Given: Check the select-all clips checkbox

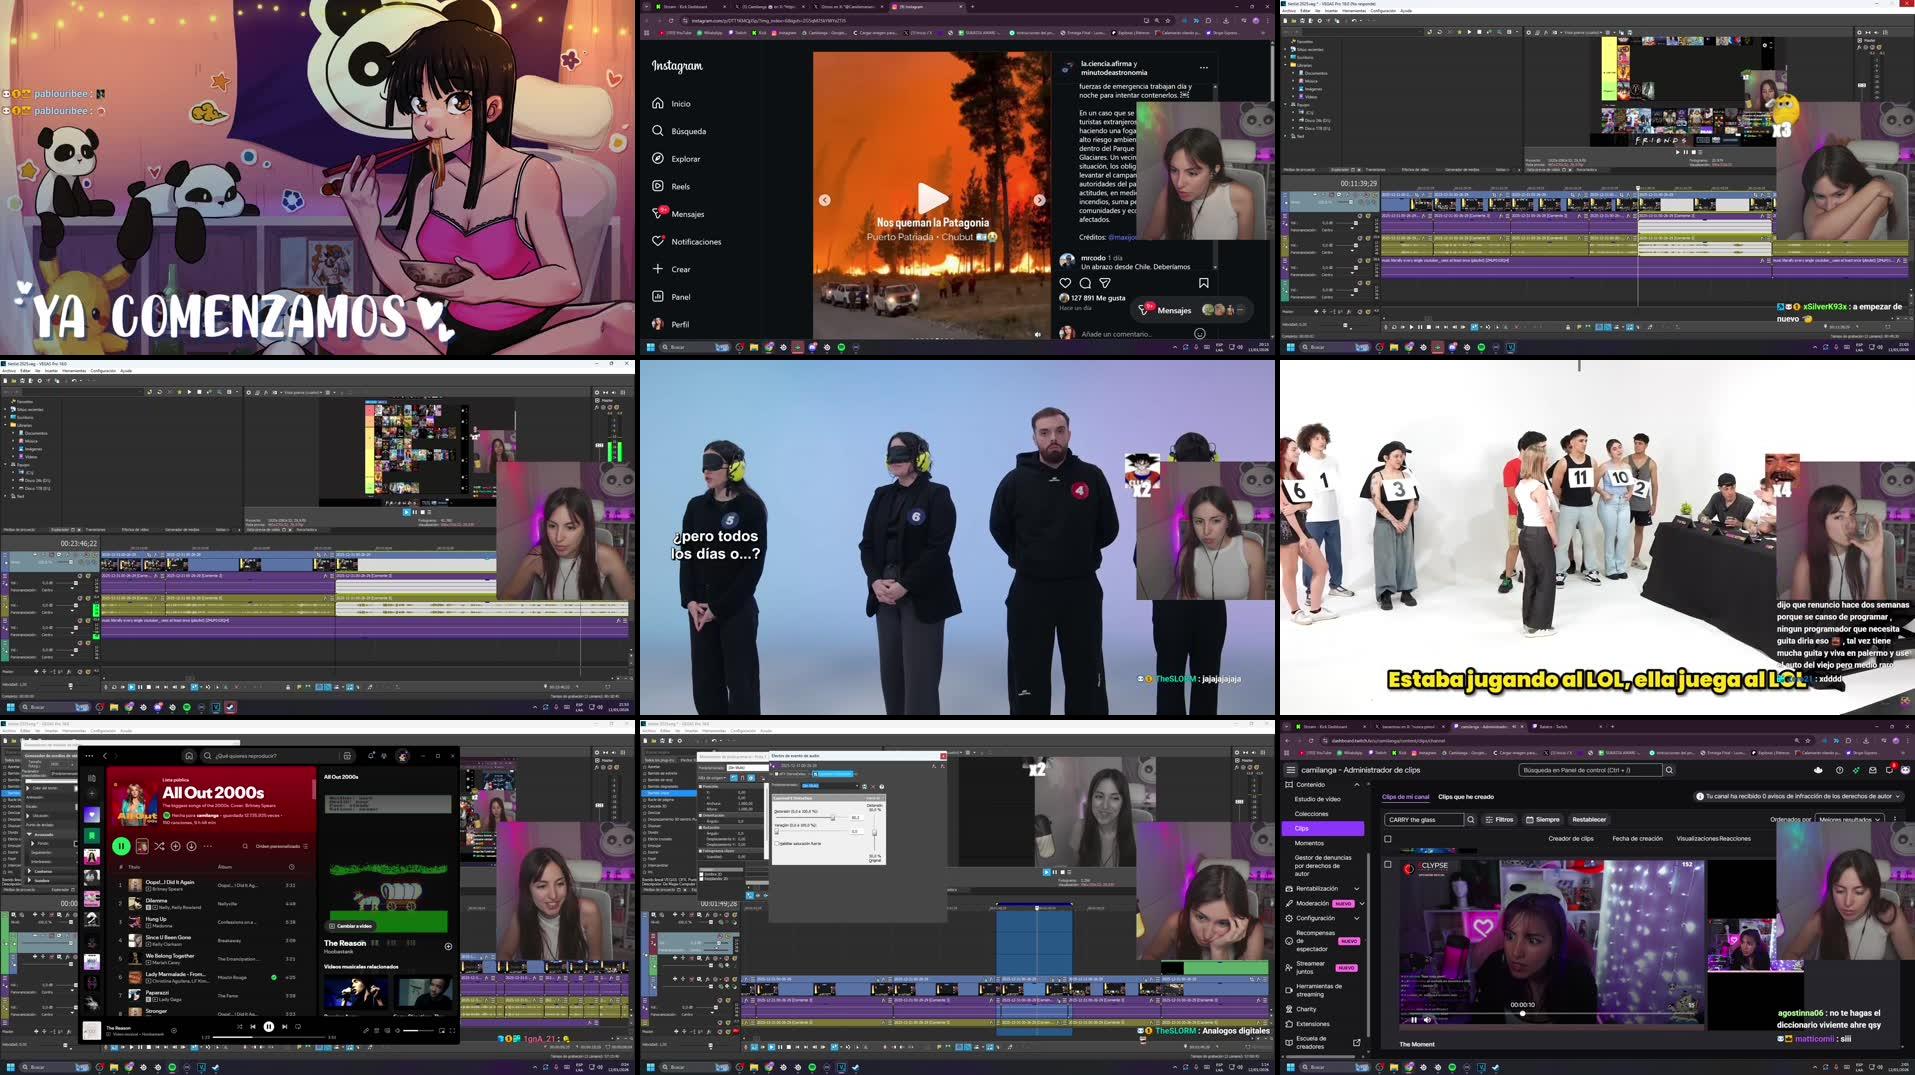Looking at the screenshot, I should click(x=1388, y=838).
